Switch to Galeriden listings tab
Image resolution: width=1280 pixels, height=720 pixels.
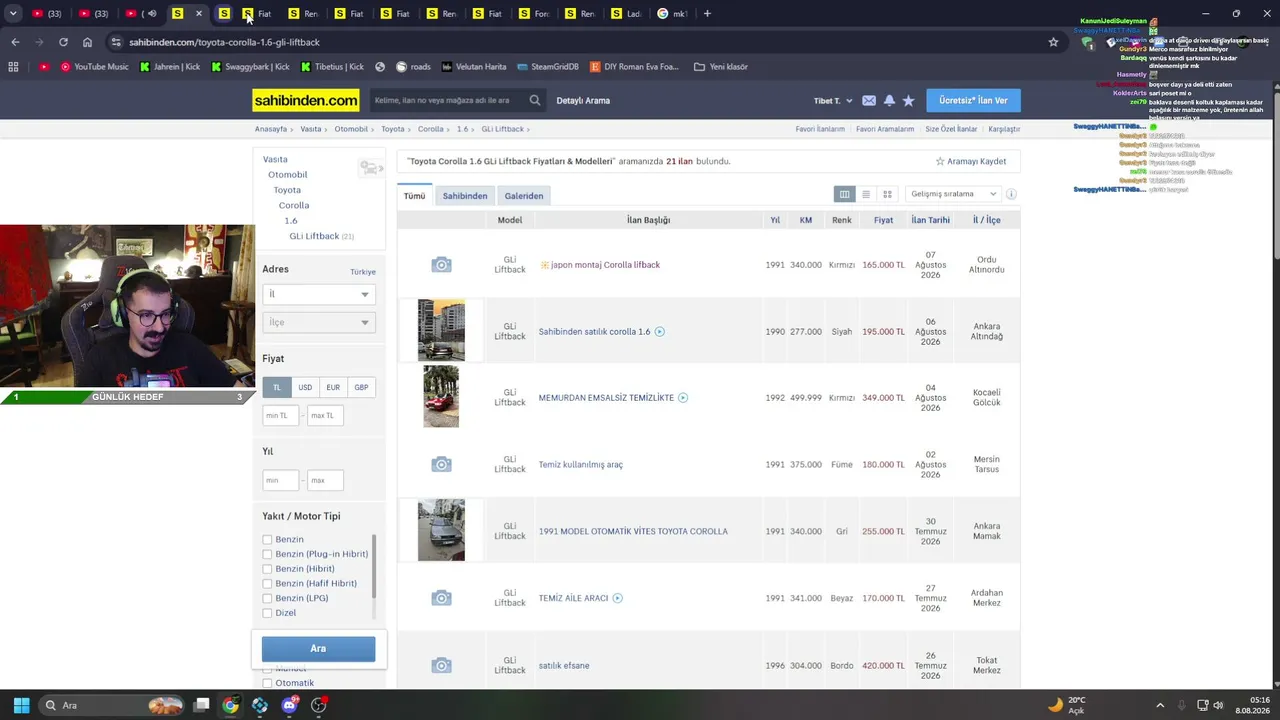point(524,196)
